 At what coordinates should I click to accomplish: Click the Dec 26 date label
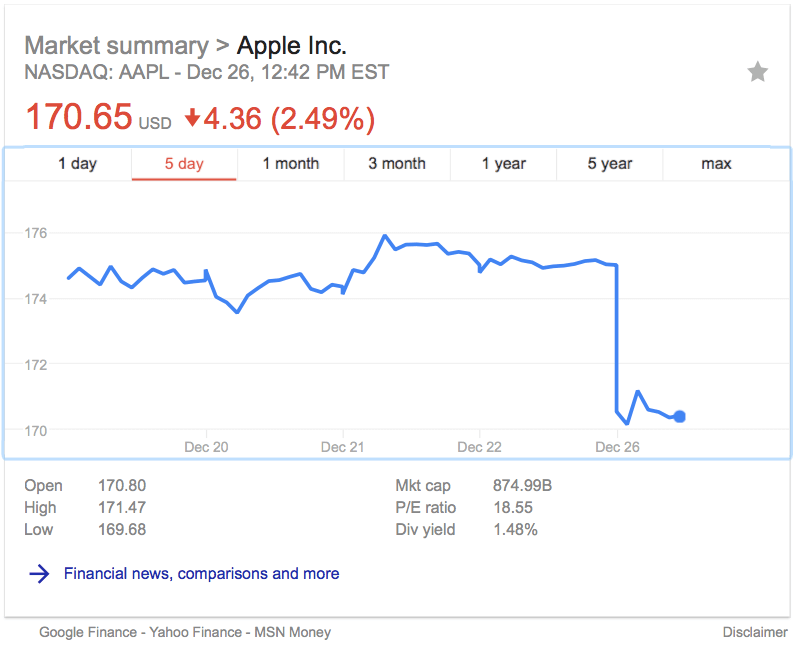(x=617, y=447)
